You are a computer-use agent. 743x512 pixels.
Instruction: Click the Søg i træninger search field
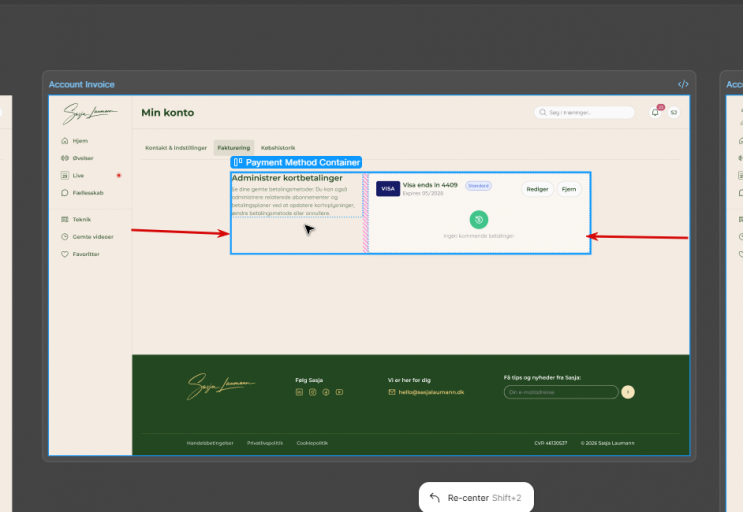point(584,113)
